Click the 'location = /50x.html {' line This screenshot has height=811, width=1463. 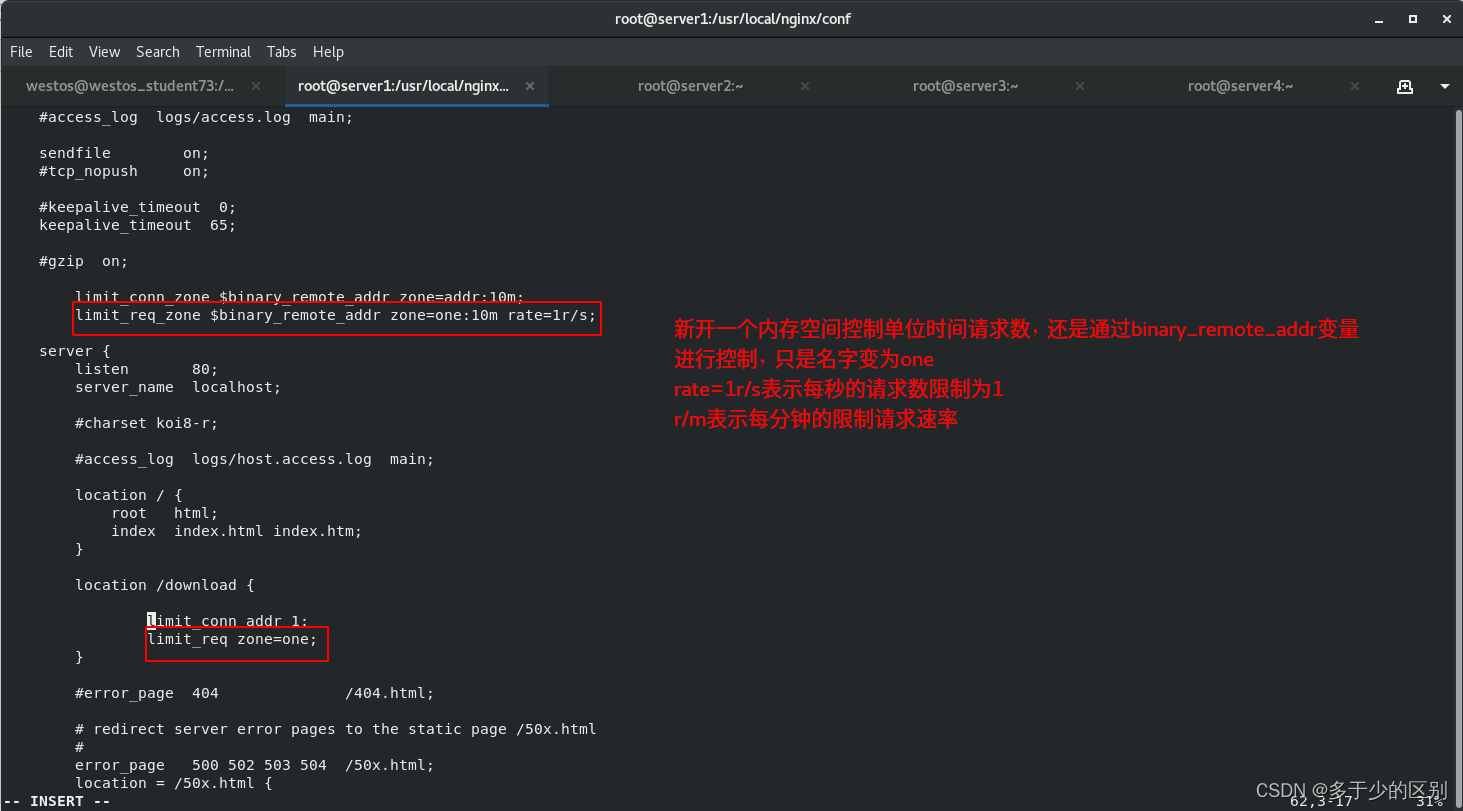point(173,783)
